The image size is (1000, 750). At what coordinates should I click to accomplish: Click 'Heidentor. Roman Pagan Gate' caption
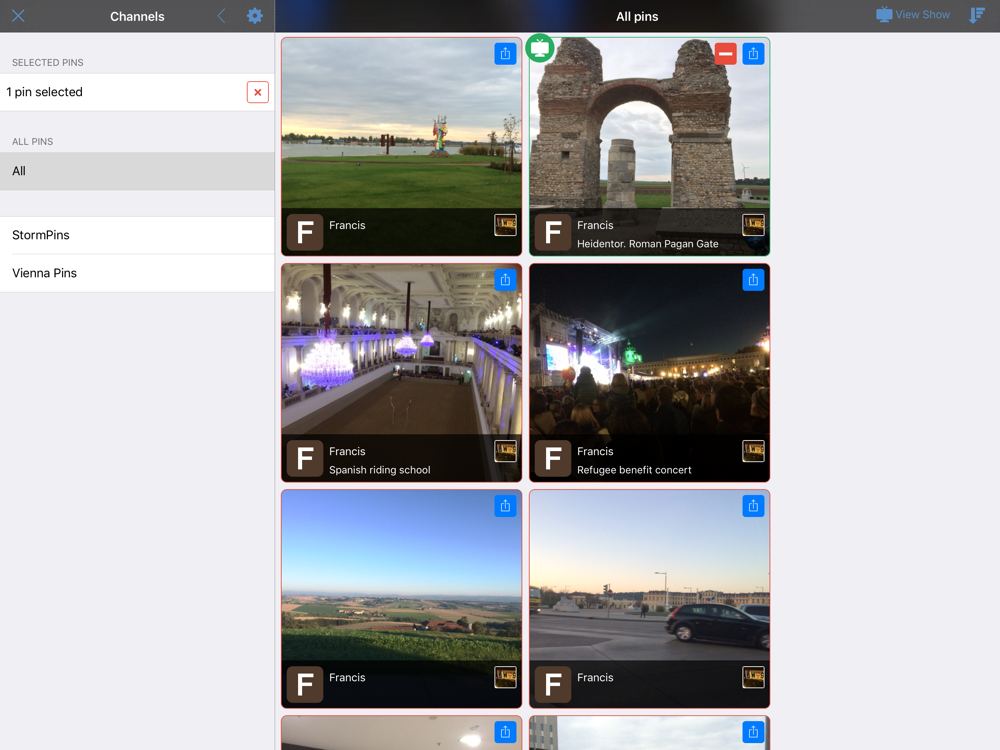pyautogui.click(x=647, y=244)
